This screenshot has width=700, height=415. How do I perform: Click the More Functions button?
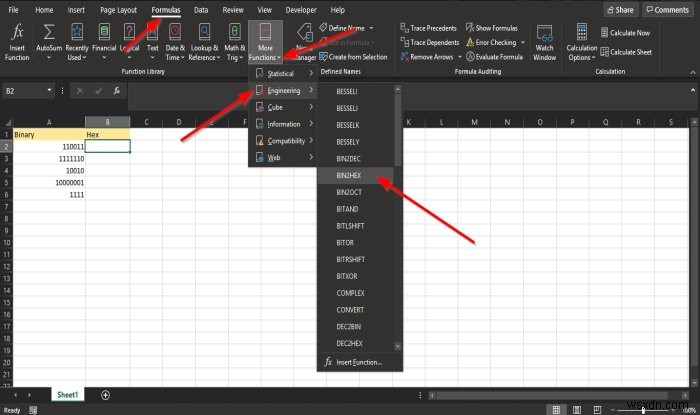click(265, 42)
